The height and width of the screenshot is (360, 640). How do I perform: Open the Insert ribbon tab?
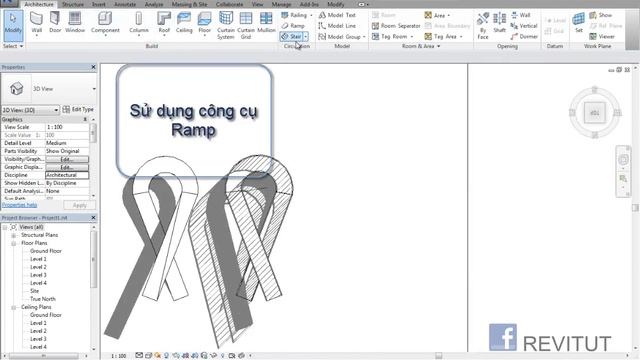click(98, 4)
